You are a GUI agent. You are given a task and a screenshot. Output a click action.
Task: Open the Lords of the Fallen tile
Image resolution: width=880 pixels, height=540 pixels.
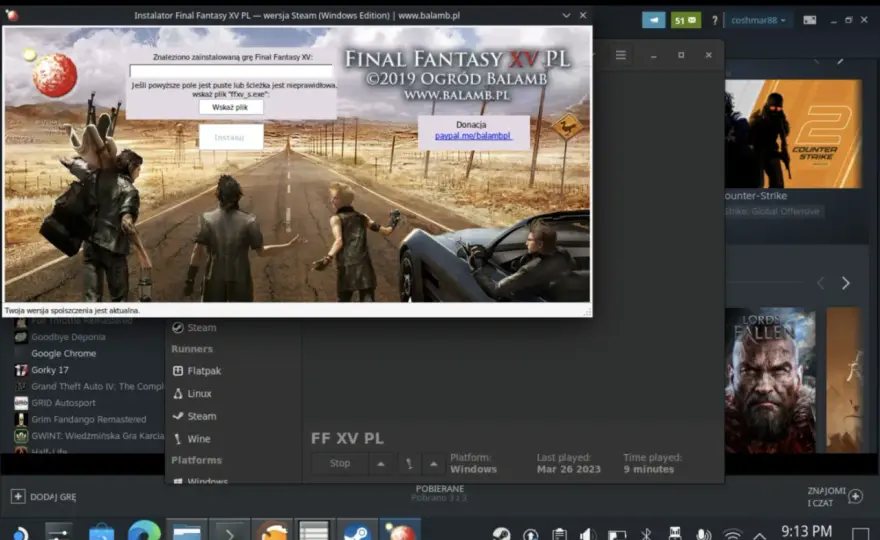770,380
